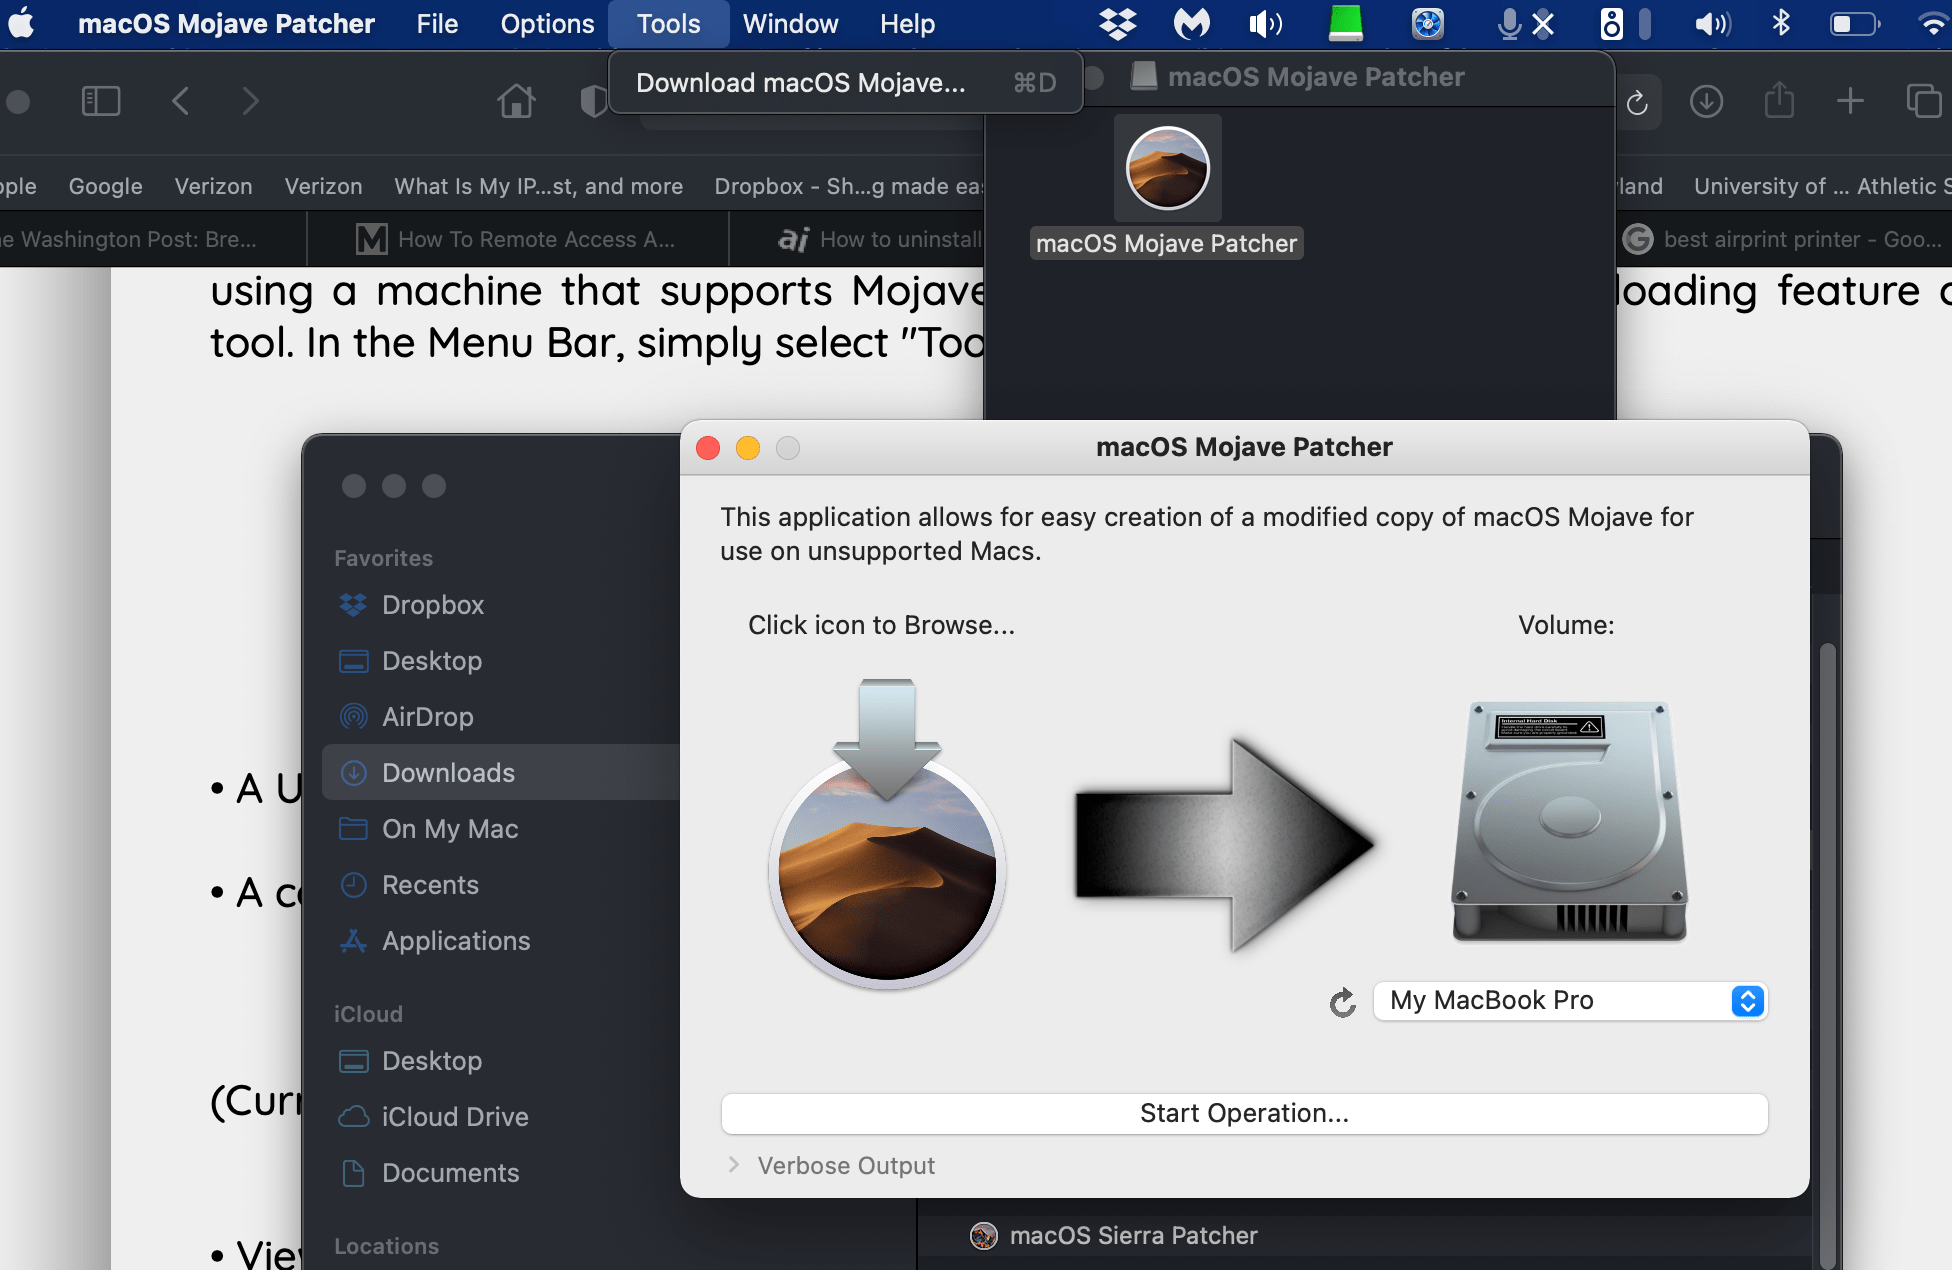Open iCloud Drive in the sidebar

coord(455,1116)
